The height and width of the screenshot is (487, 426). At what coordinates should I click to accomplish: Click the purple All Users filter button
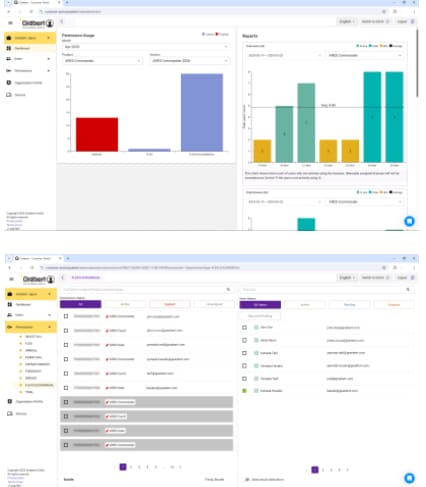pyautogui.click(x=260, y=305)
